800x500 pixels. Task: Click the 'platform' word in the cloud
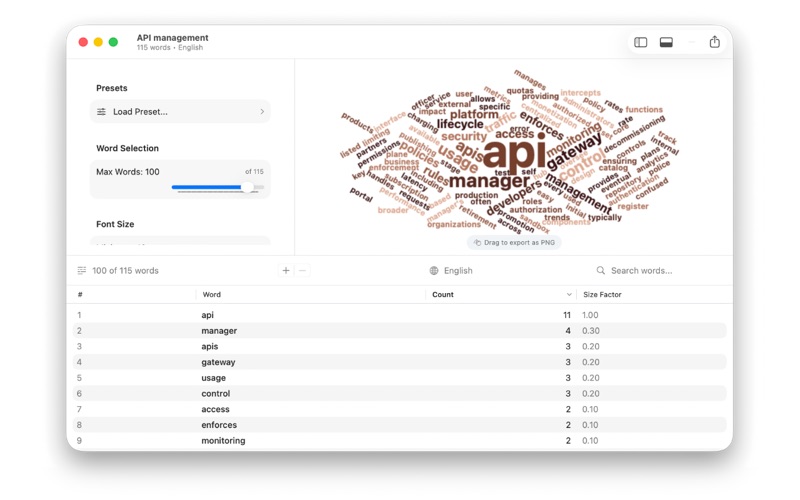coord(474,114)
